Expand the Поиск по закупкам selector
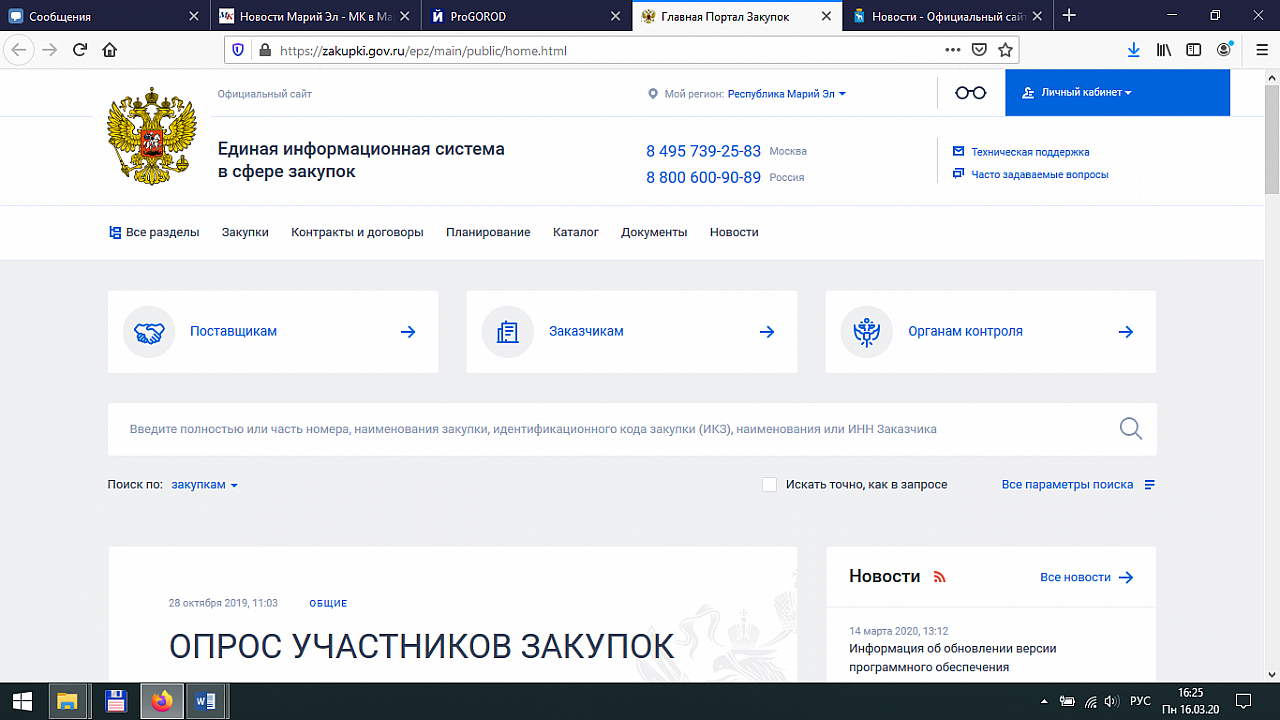The width and height of the screenshot is (1280, 720). point(205,484)
